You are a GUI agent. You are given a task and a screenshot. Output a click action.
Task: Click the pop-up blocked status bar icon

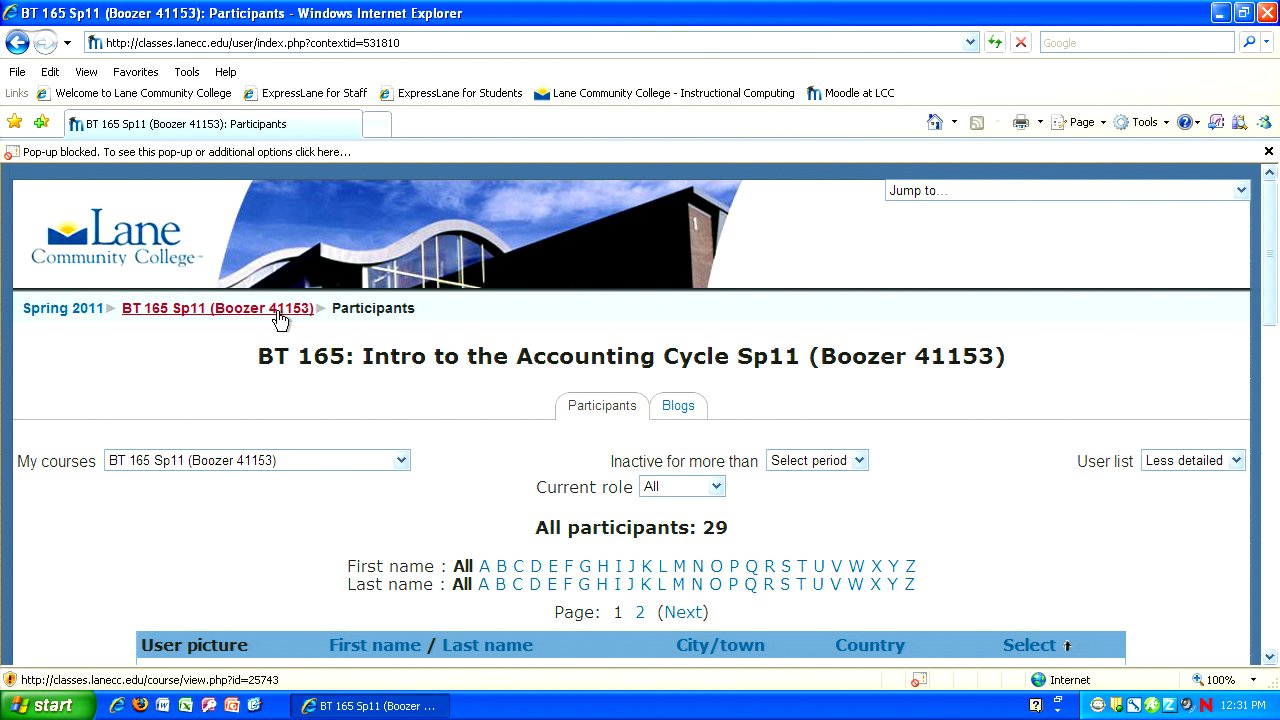coord(919,680)
